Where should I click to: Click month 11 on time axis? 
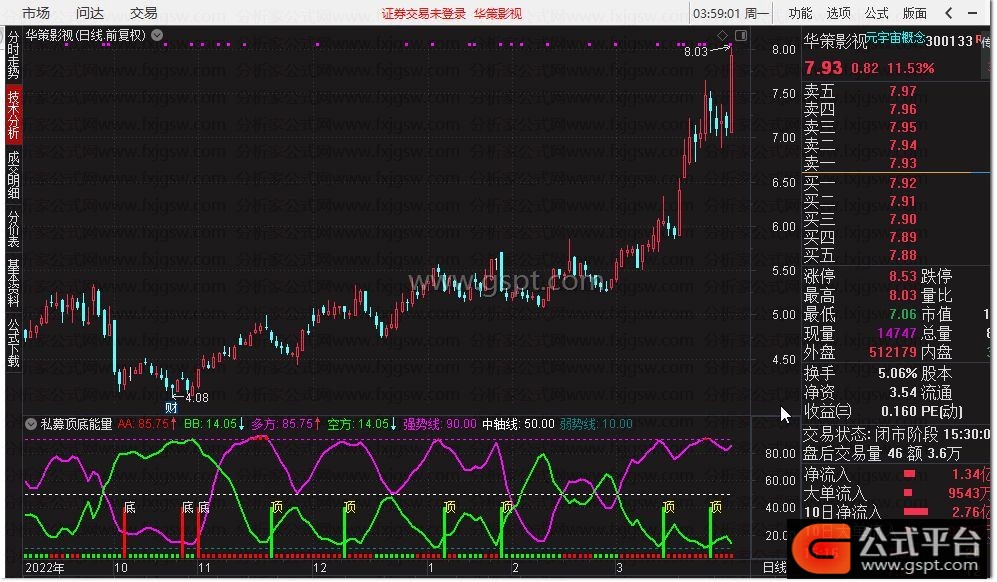[x=203, y=567]
